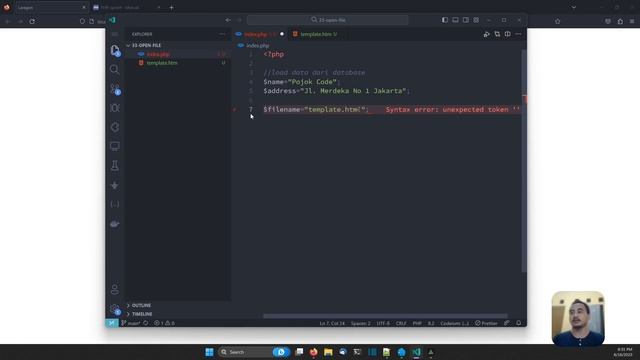This screenshot has height=360, width=640.
Task: Open Explorer panel more actions ellipsis
Action: click(x=222, y=34)
